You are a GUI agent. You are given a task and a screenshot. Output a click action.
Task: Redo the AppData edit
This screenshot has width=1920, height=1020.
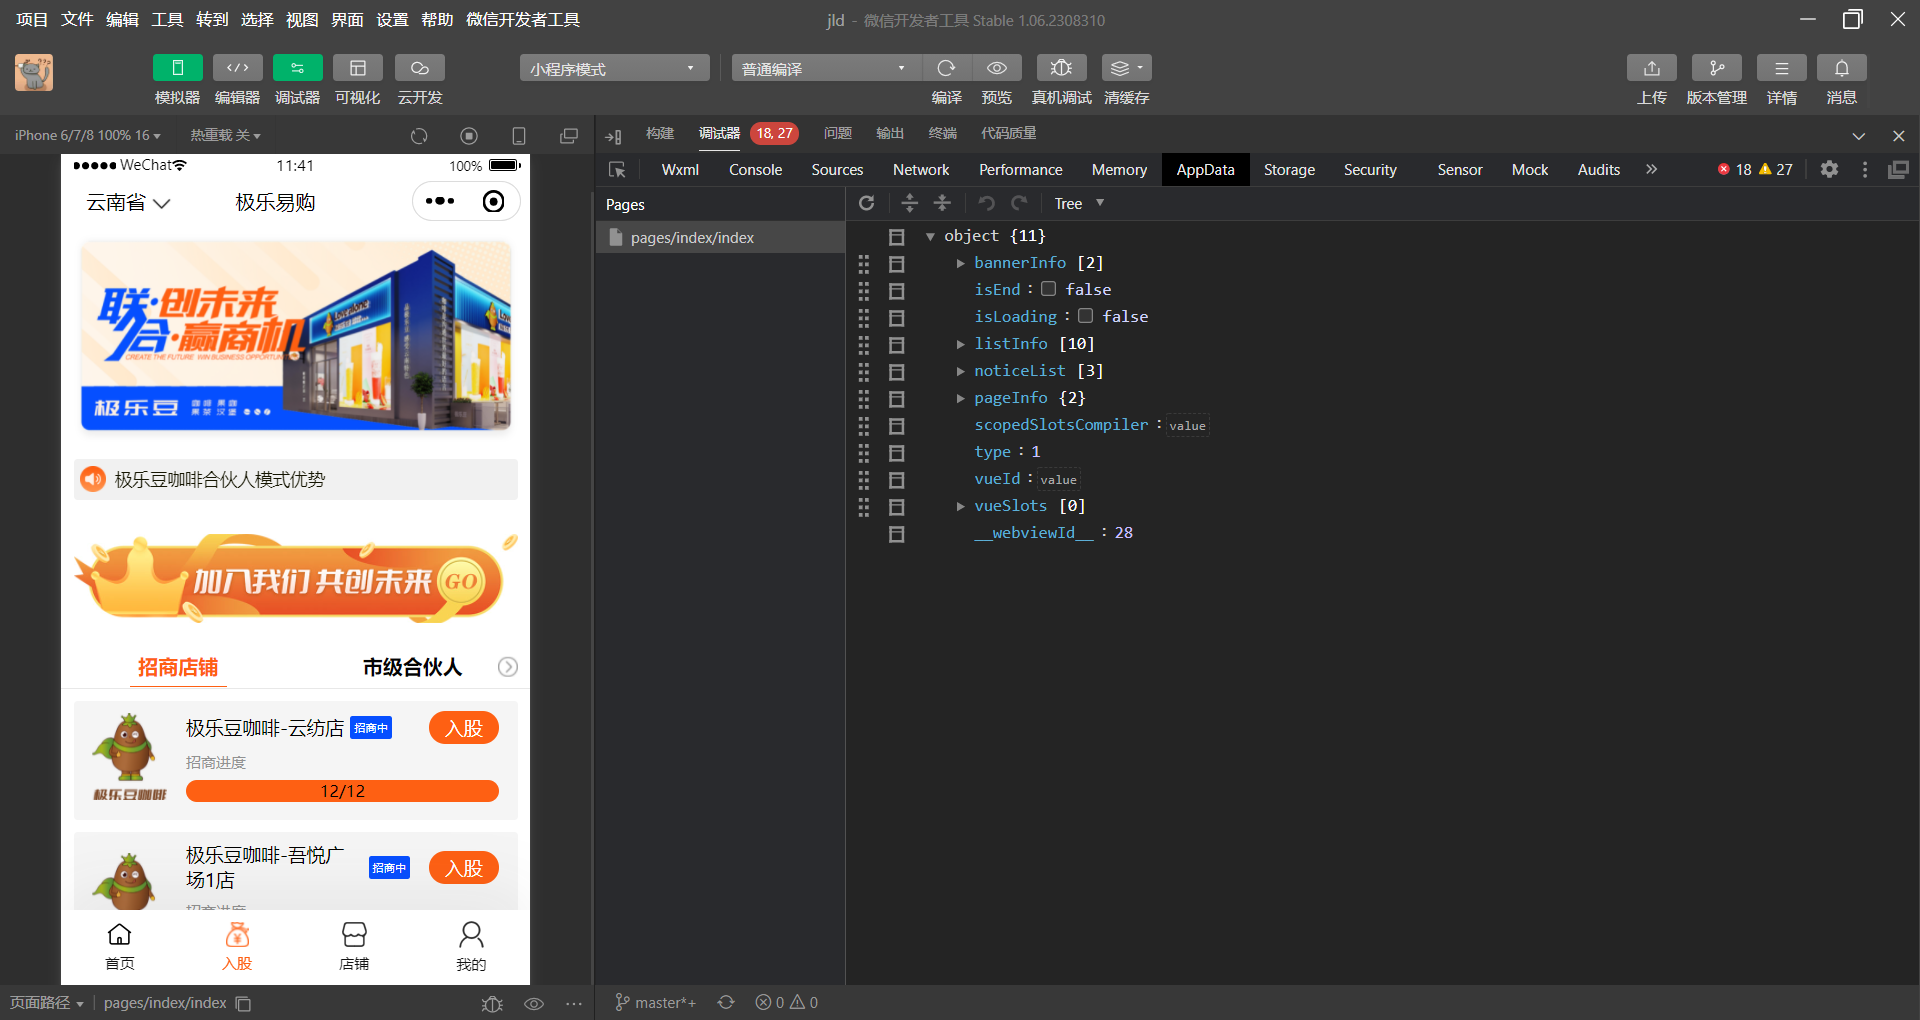pyautogui.click(x=1019, y=203)
